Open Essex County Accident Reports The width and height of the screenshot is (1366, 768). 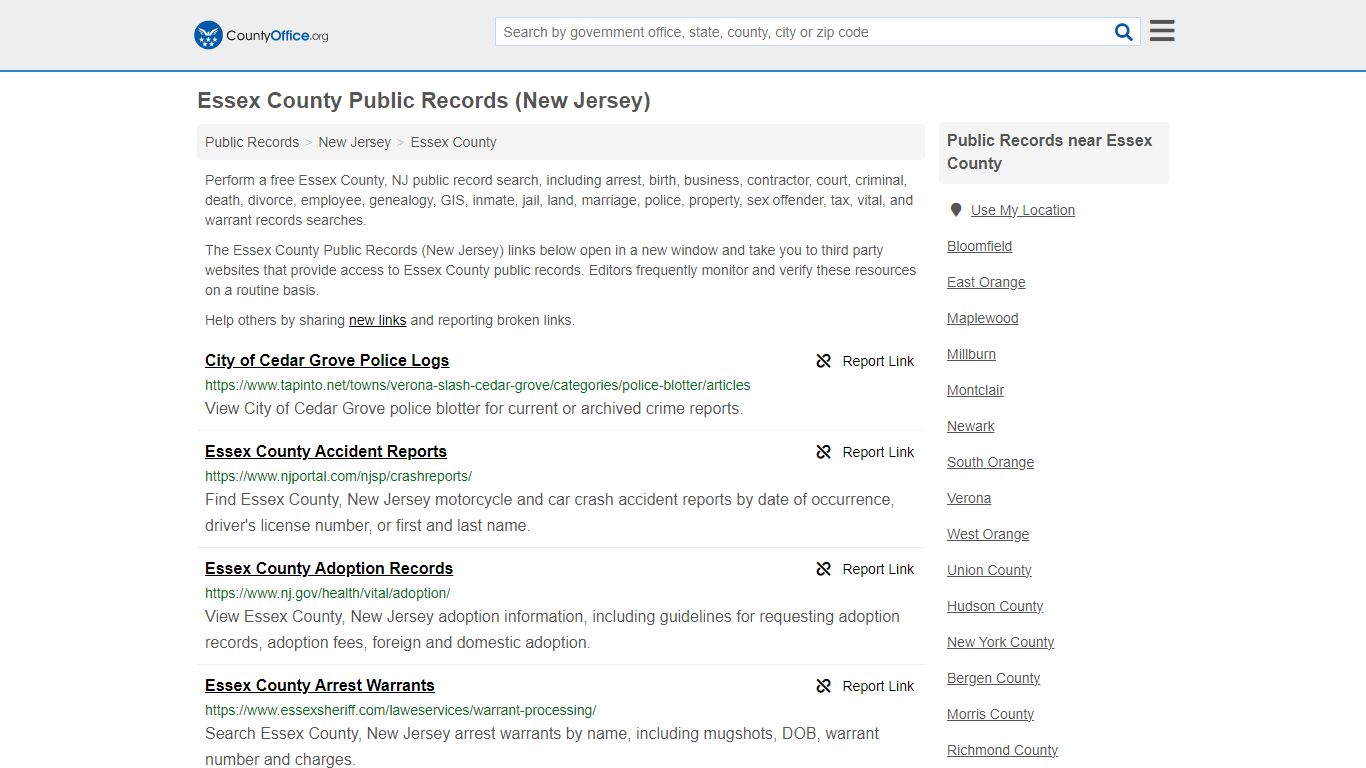tap(326, 451)
